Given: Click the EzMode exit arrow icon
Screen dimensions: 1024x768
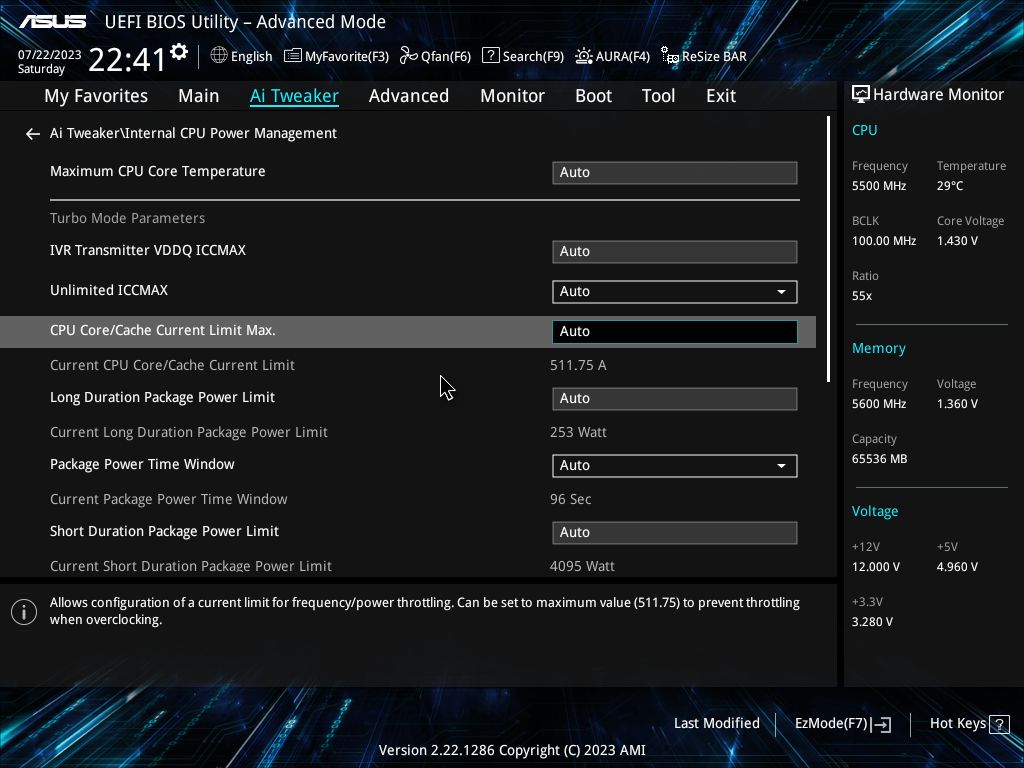Looking at the screenshot, I should click(881, 724).
